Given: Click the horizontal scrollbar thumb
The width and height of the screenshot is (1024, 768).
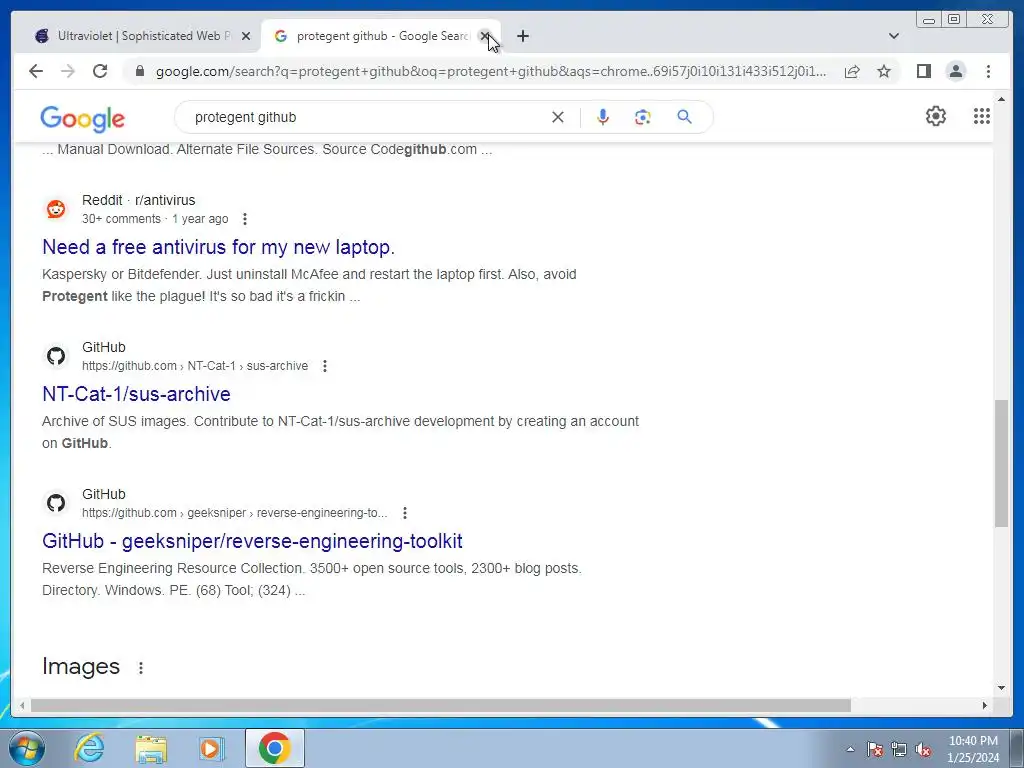Looking at the screenshot, I should (x=441, y=705).
